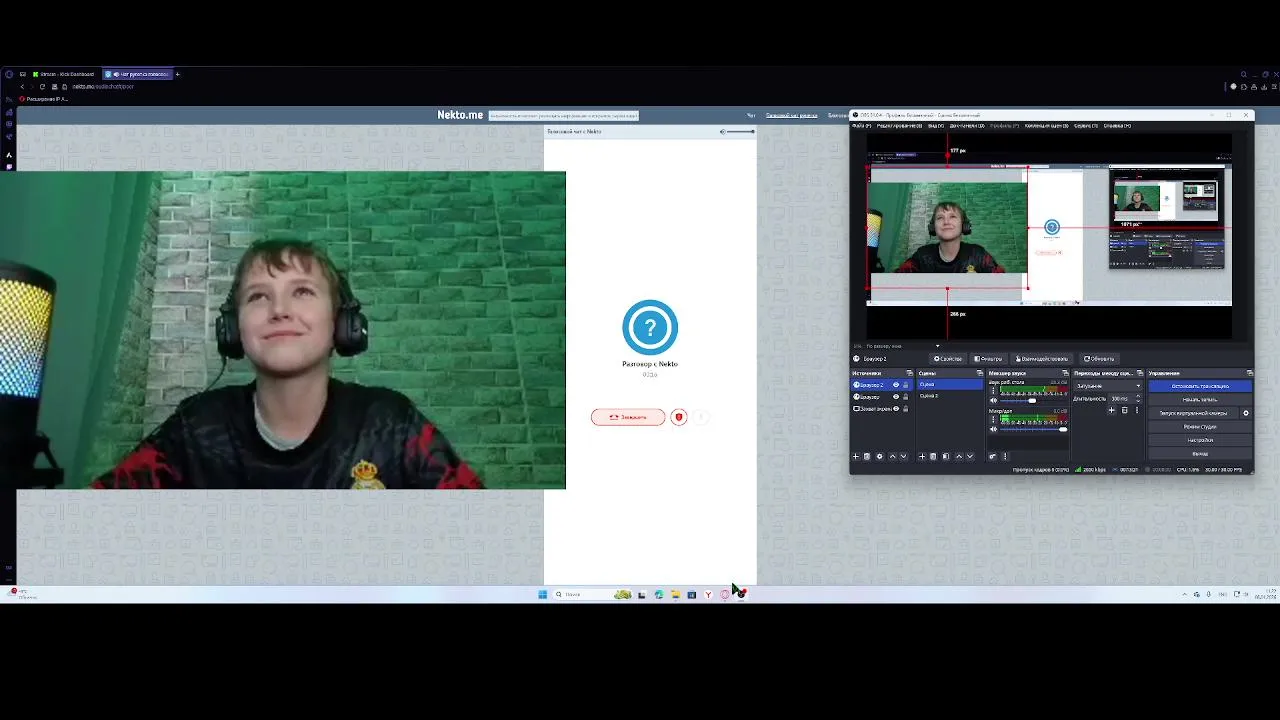Remove selected scene with Scenes trash icon
Viewport: 1280px width, 720px height.
(933, 456)
